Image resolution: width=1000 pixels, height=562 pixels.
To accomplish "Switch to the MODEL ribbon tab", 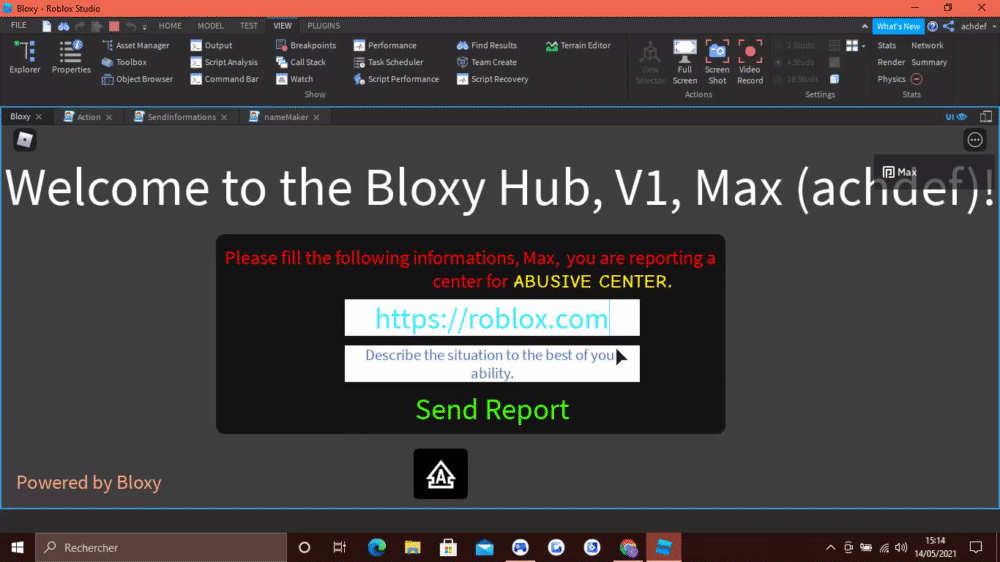I will pos(210,26).
